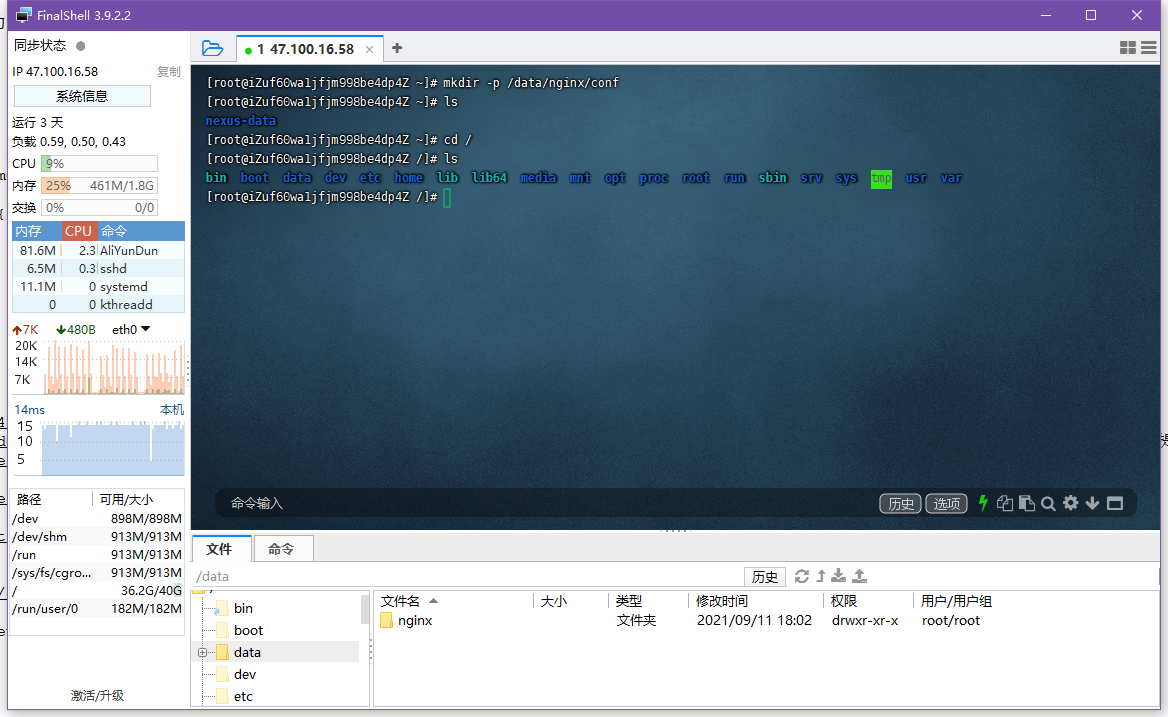The width and height of the screenshot is (1168, 717).
Task: Refresh the /data file listing
Action: (802, 576)
